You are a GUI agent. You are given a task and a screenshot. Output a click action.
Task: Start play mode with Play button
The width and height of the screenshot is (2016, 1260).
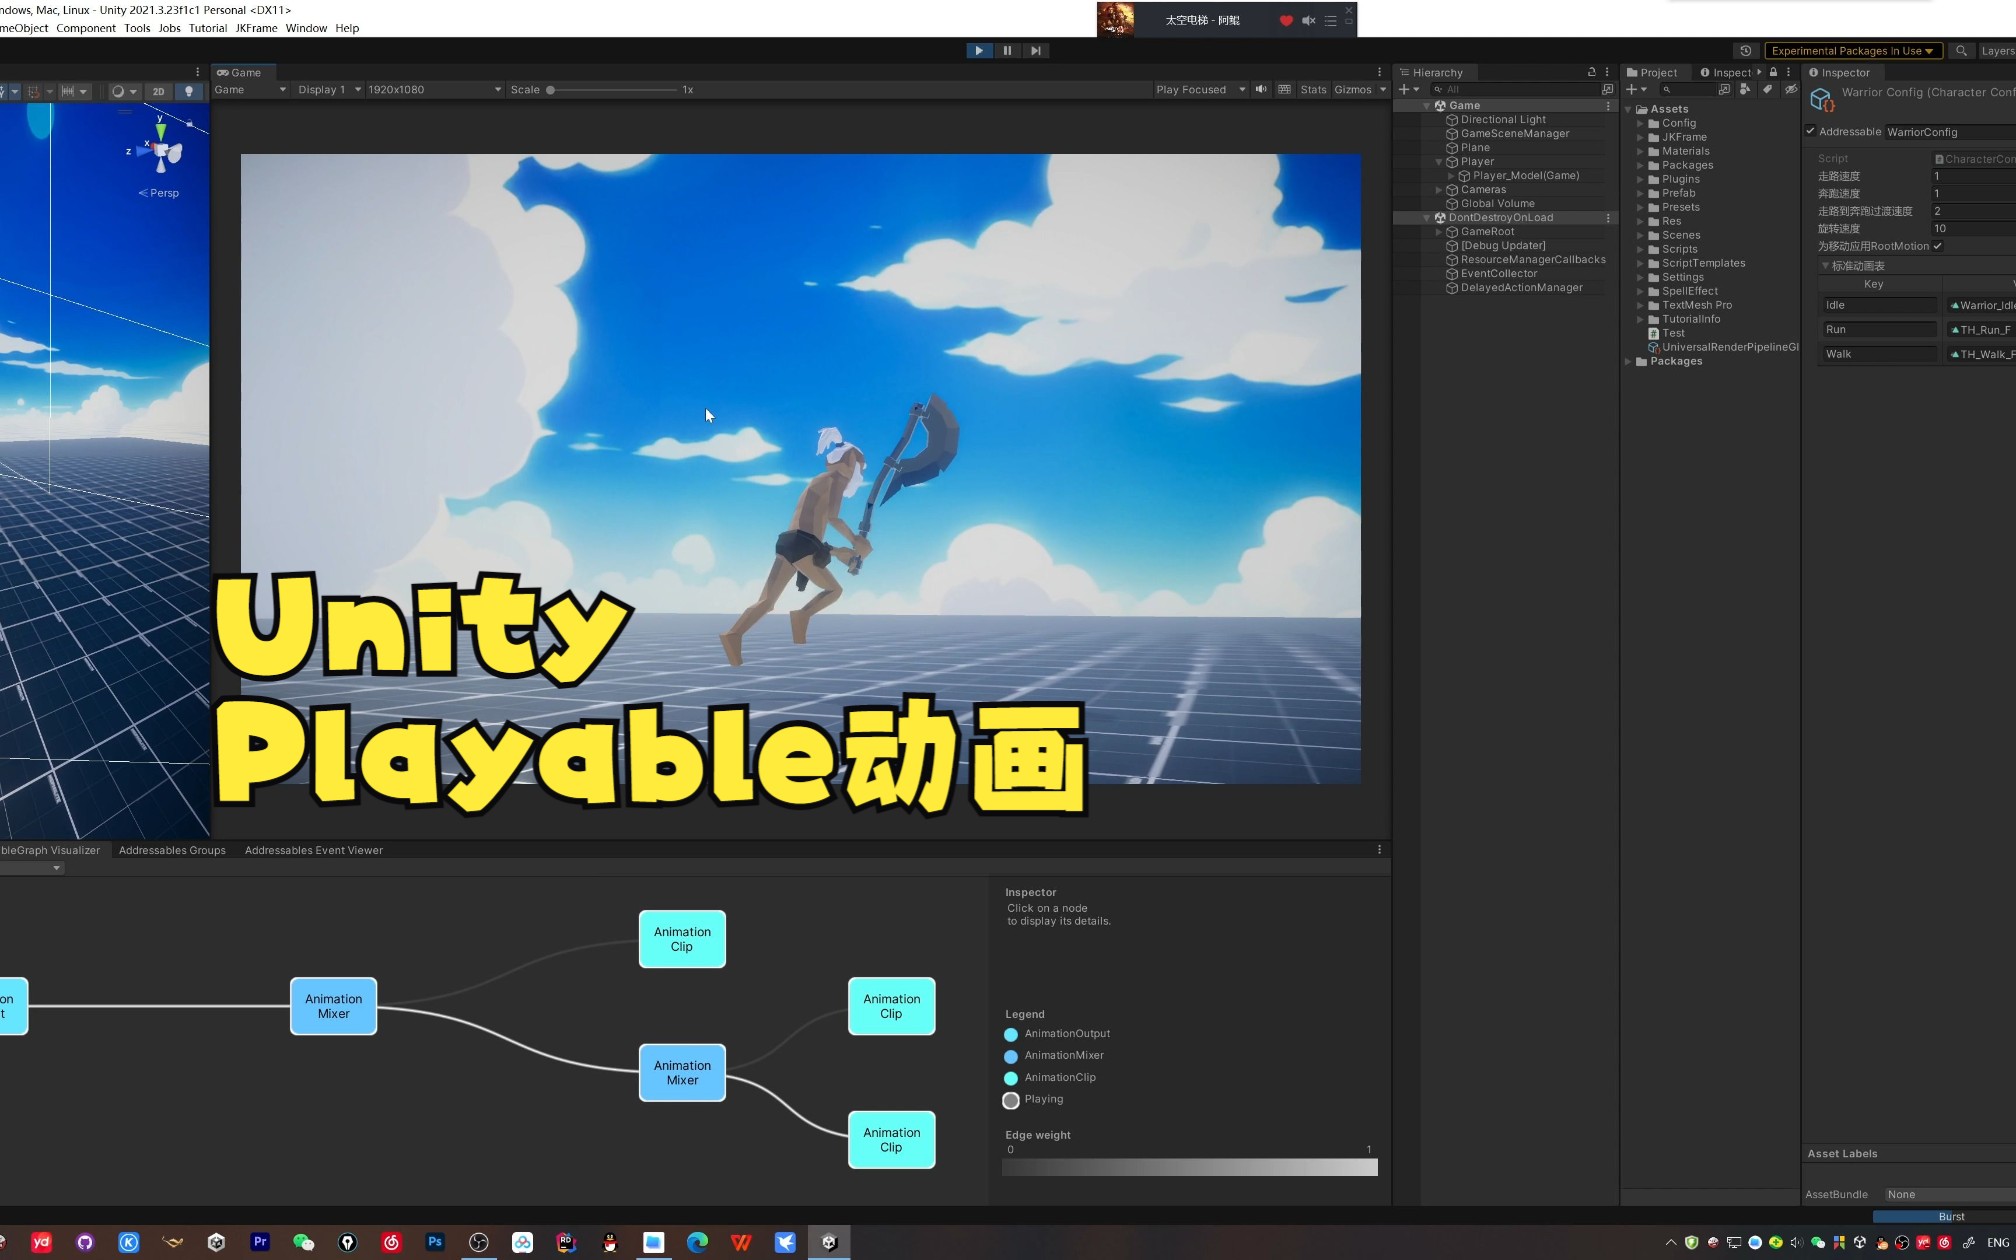pos(979,50)
